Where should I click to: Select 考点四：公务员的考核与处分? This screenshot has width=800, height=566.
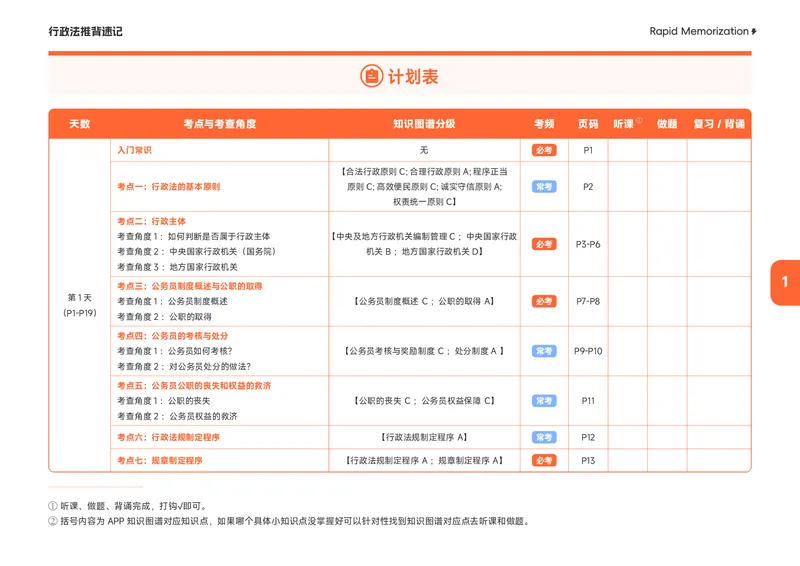[172, 336]
